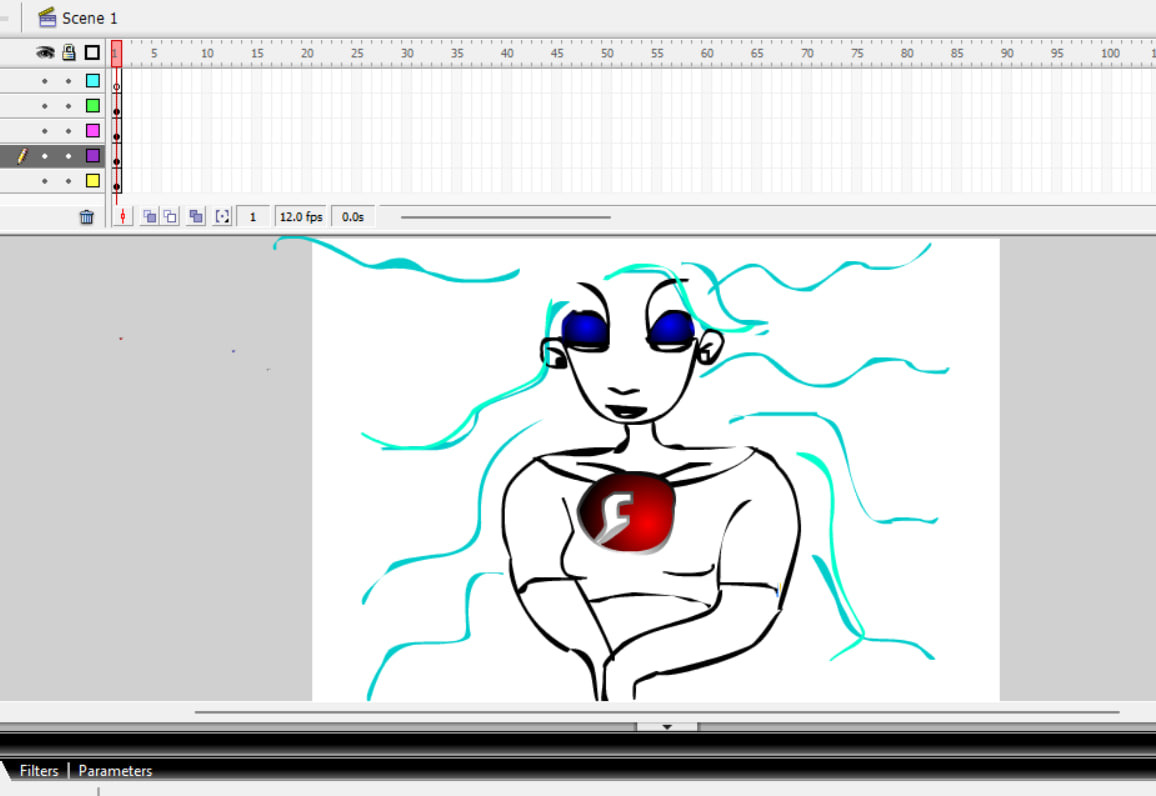Click the Show All Layers as Outlines square
1156x796 pixels.
point(92,52)
